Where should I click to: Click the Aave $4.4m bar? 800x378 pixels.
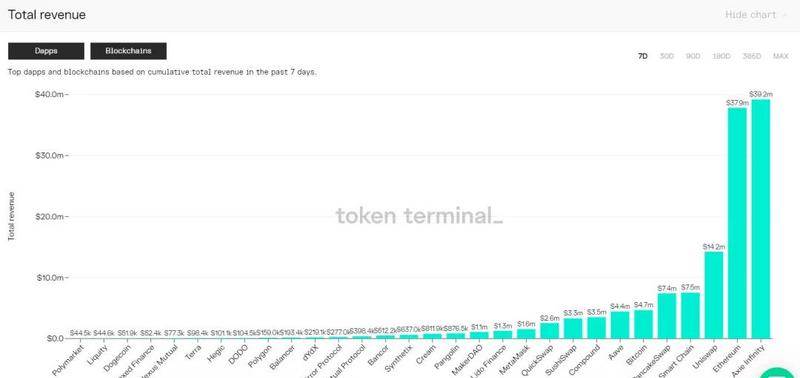(x=620, y=325)
